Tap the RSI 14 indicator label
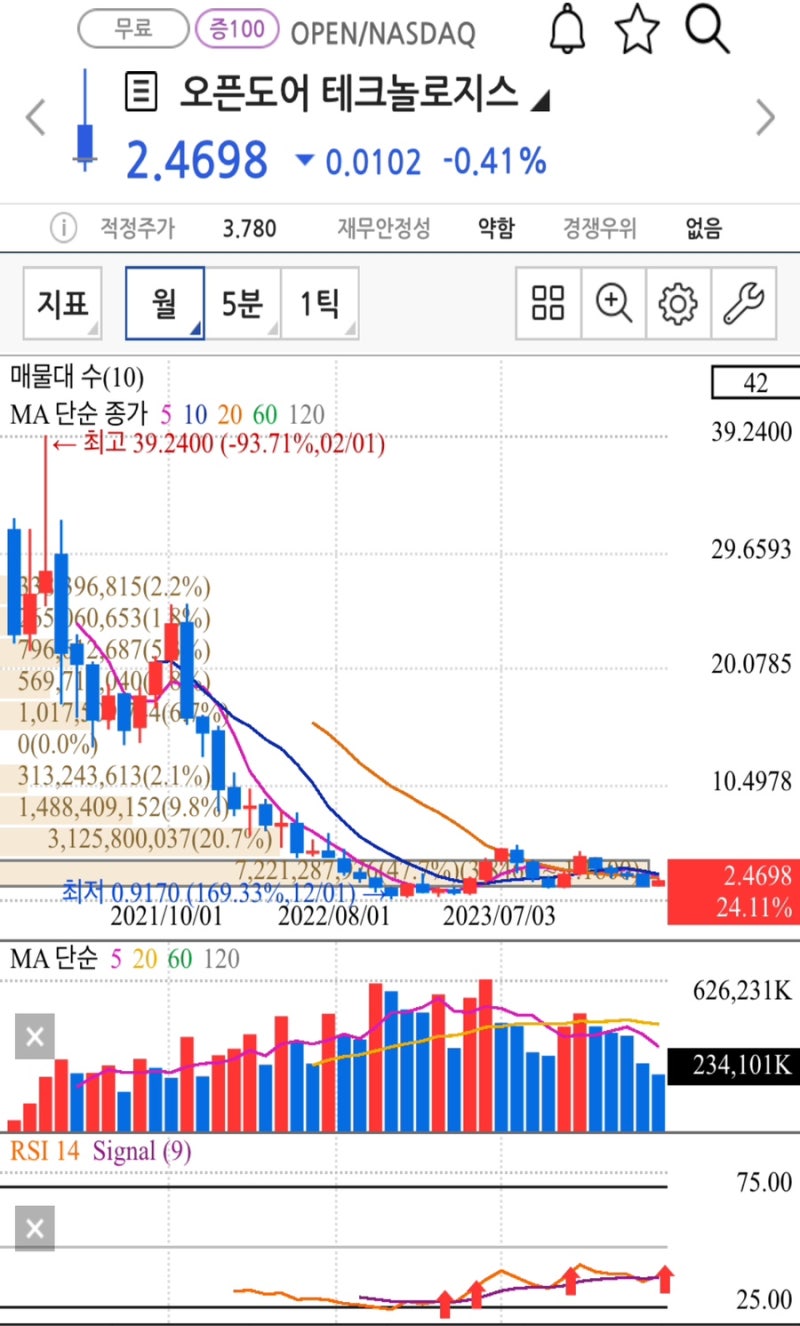 coord(45,1151)
